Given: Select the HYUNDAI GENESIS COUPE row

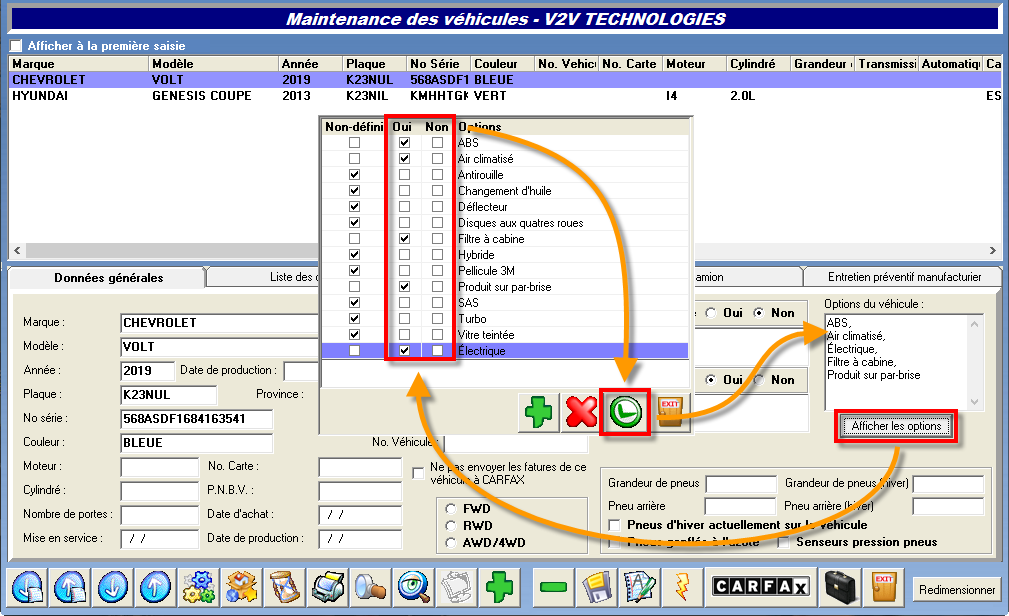Looking at the screenshot, I should (505, 96).
